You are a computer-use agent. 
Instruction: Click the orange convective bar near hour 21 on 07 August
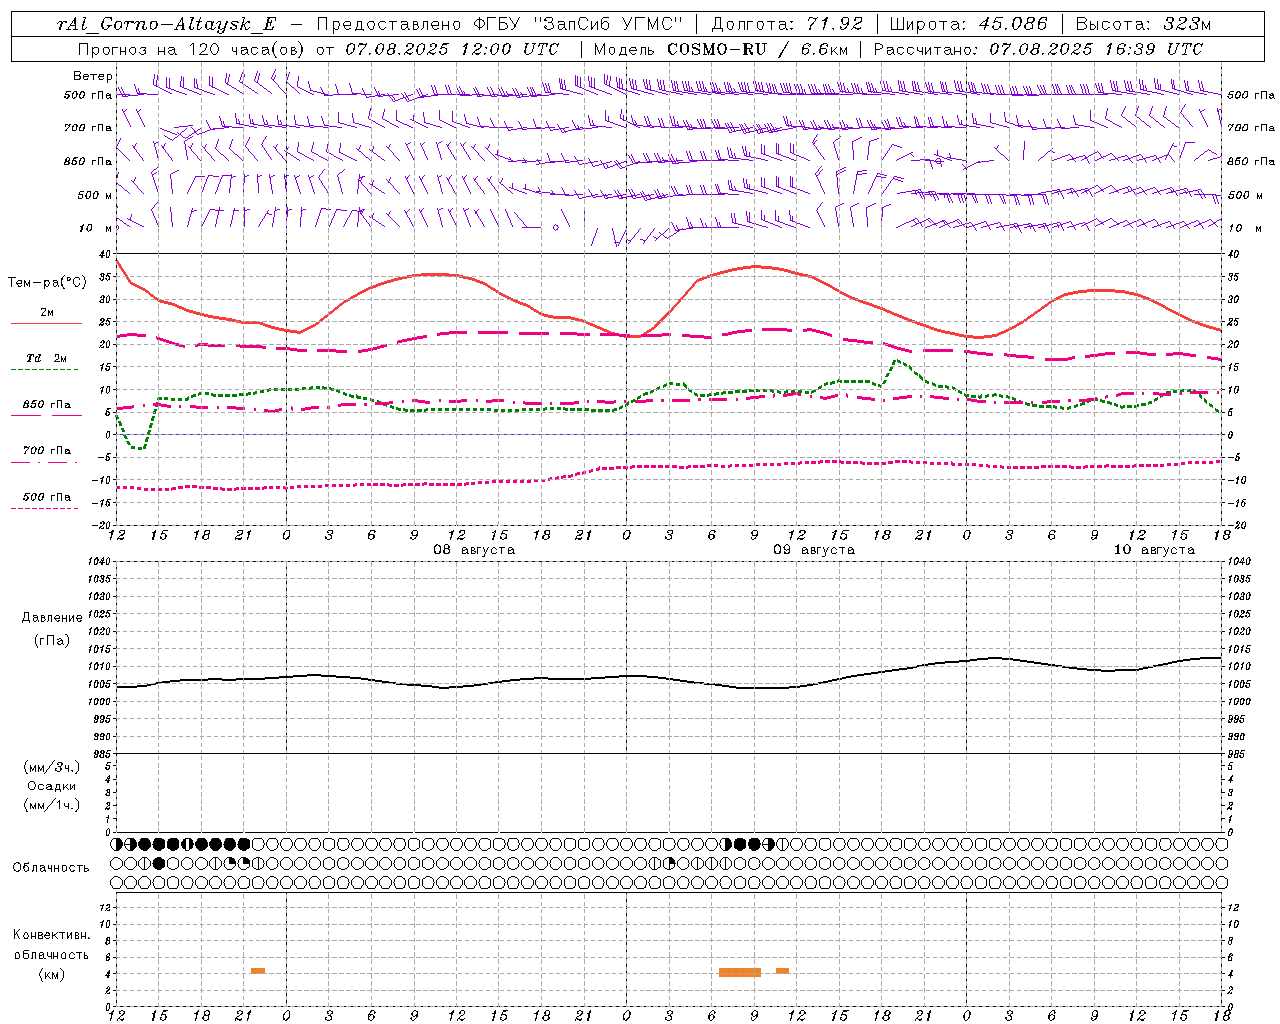tap(258, 970)
